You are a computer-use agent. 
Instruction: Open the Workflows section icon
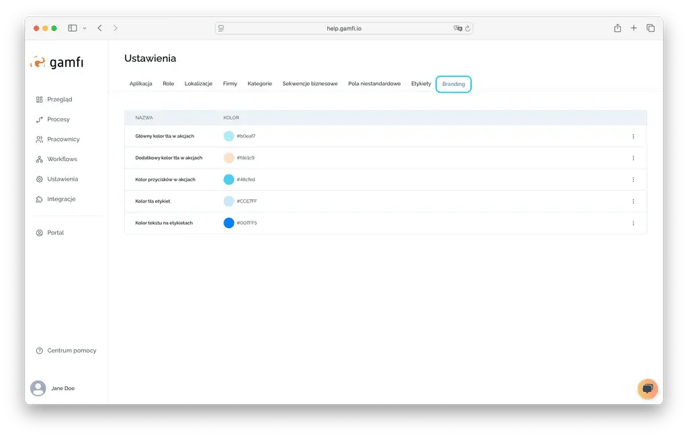39,159
